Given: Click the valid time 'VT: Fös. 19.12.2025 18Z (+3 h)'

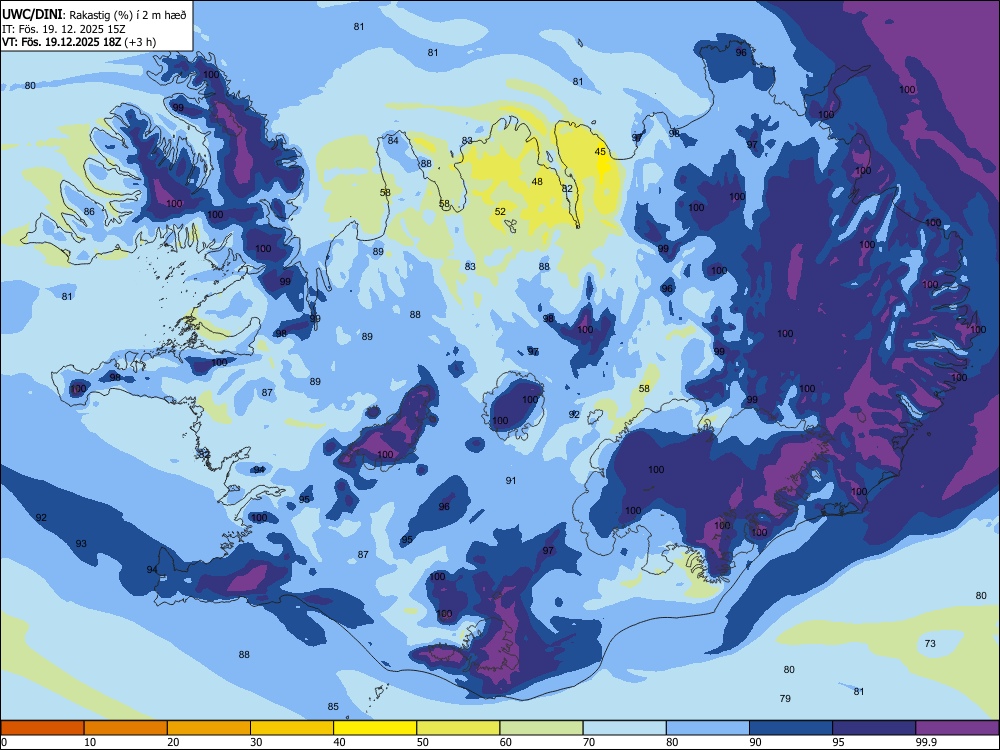Looking at the screenshot, I should coord(79,42).
